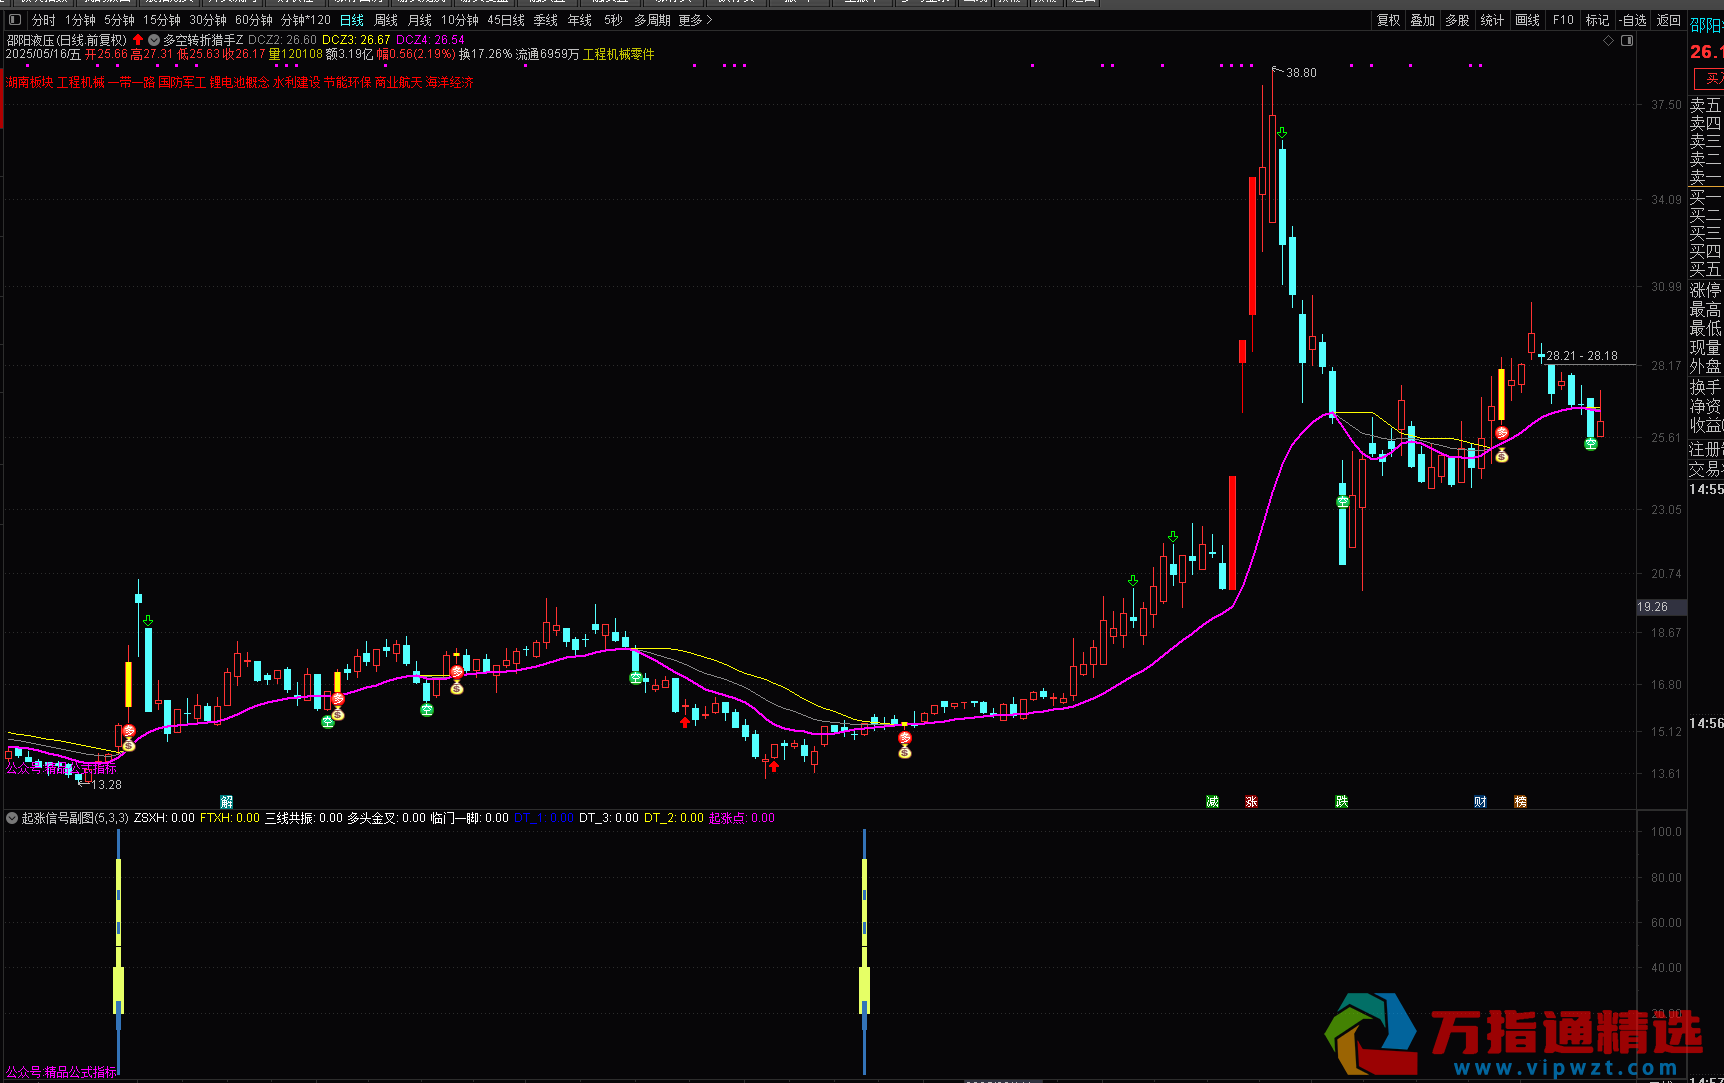
Task: Select the 5秒 period
Action: click(613, 20)
